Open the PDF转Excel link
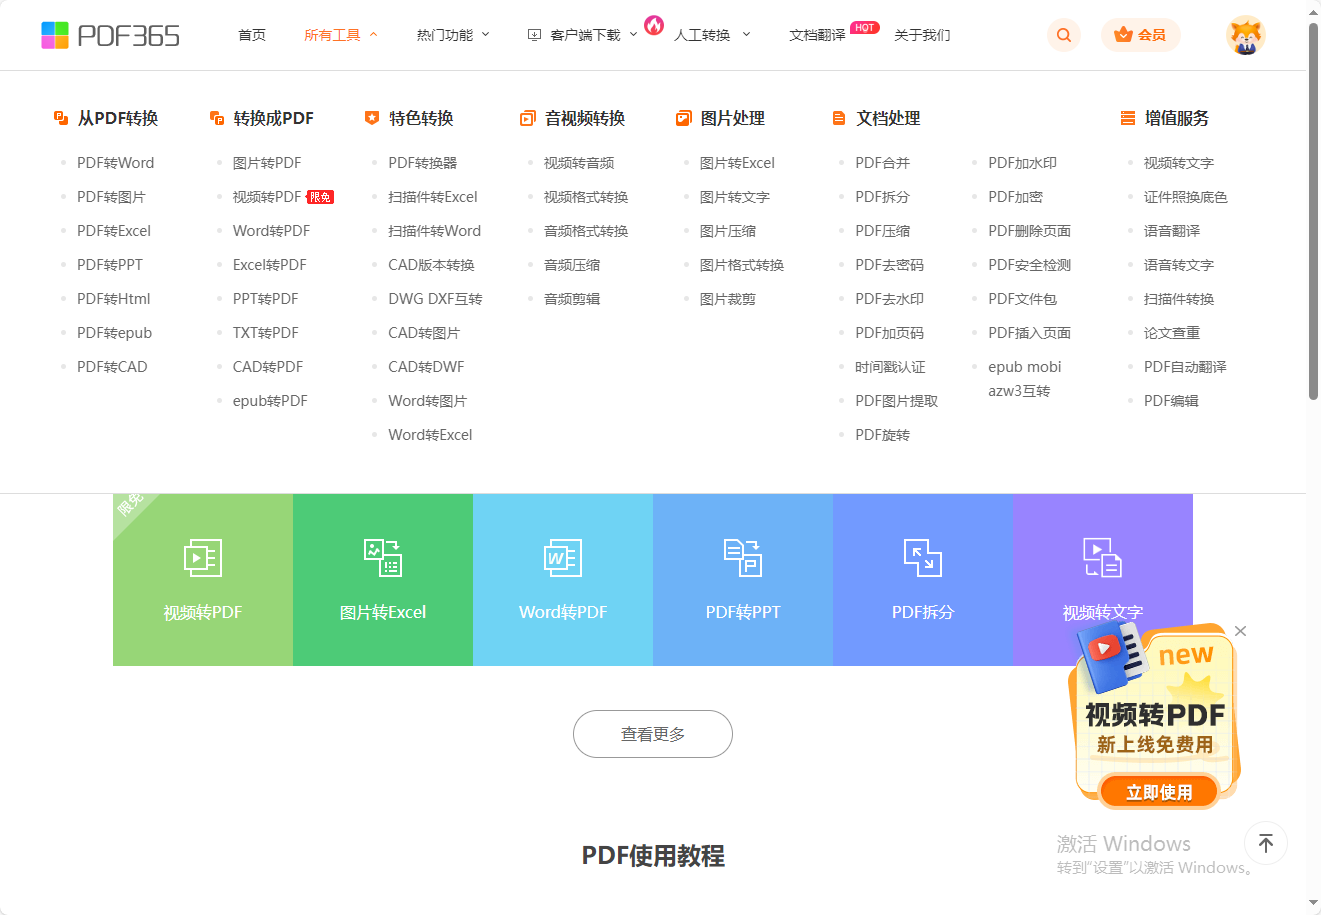Viewport: 1321px width, 915px height. coord(114,231)
